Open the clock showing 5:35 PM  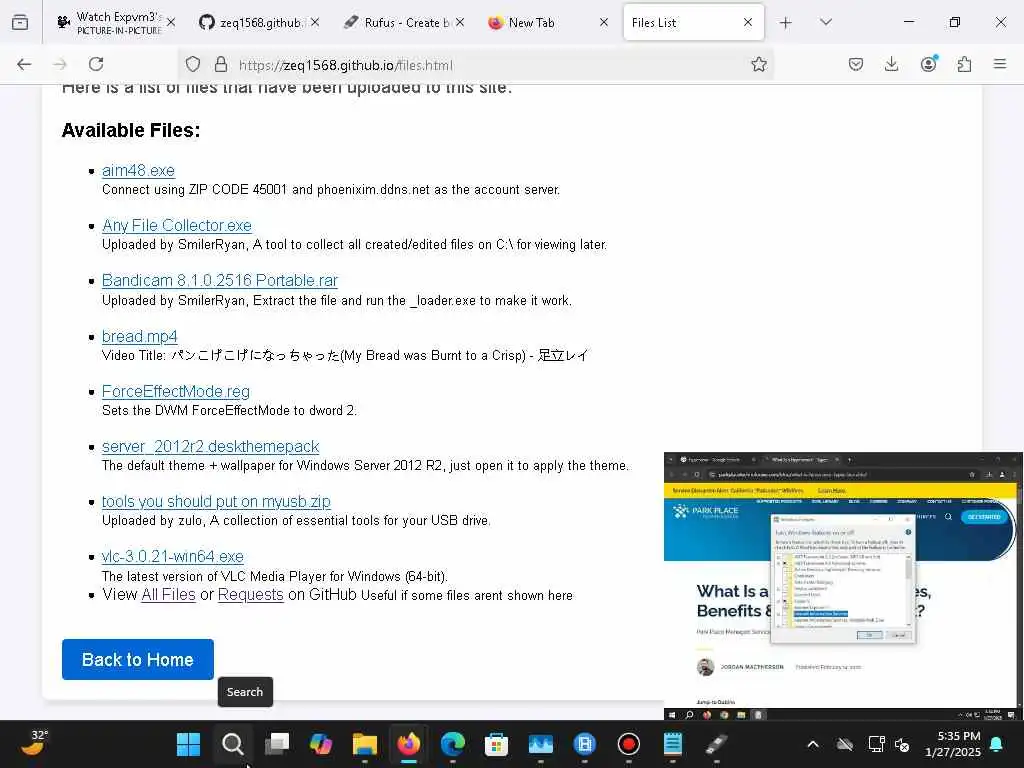tap(953, 744)
